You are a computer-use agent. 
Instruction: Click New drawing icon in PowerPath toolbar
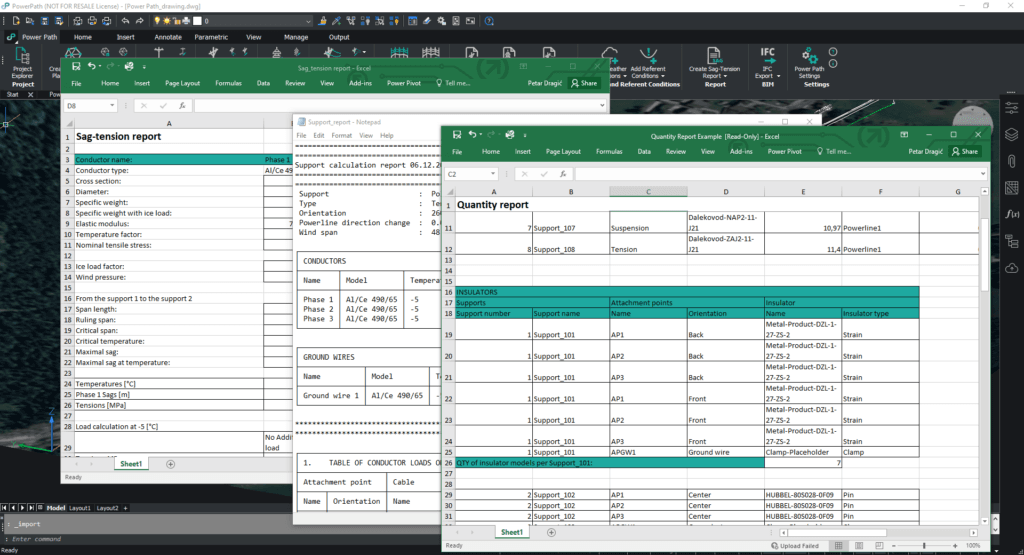point(16,21)
